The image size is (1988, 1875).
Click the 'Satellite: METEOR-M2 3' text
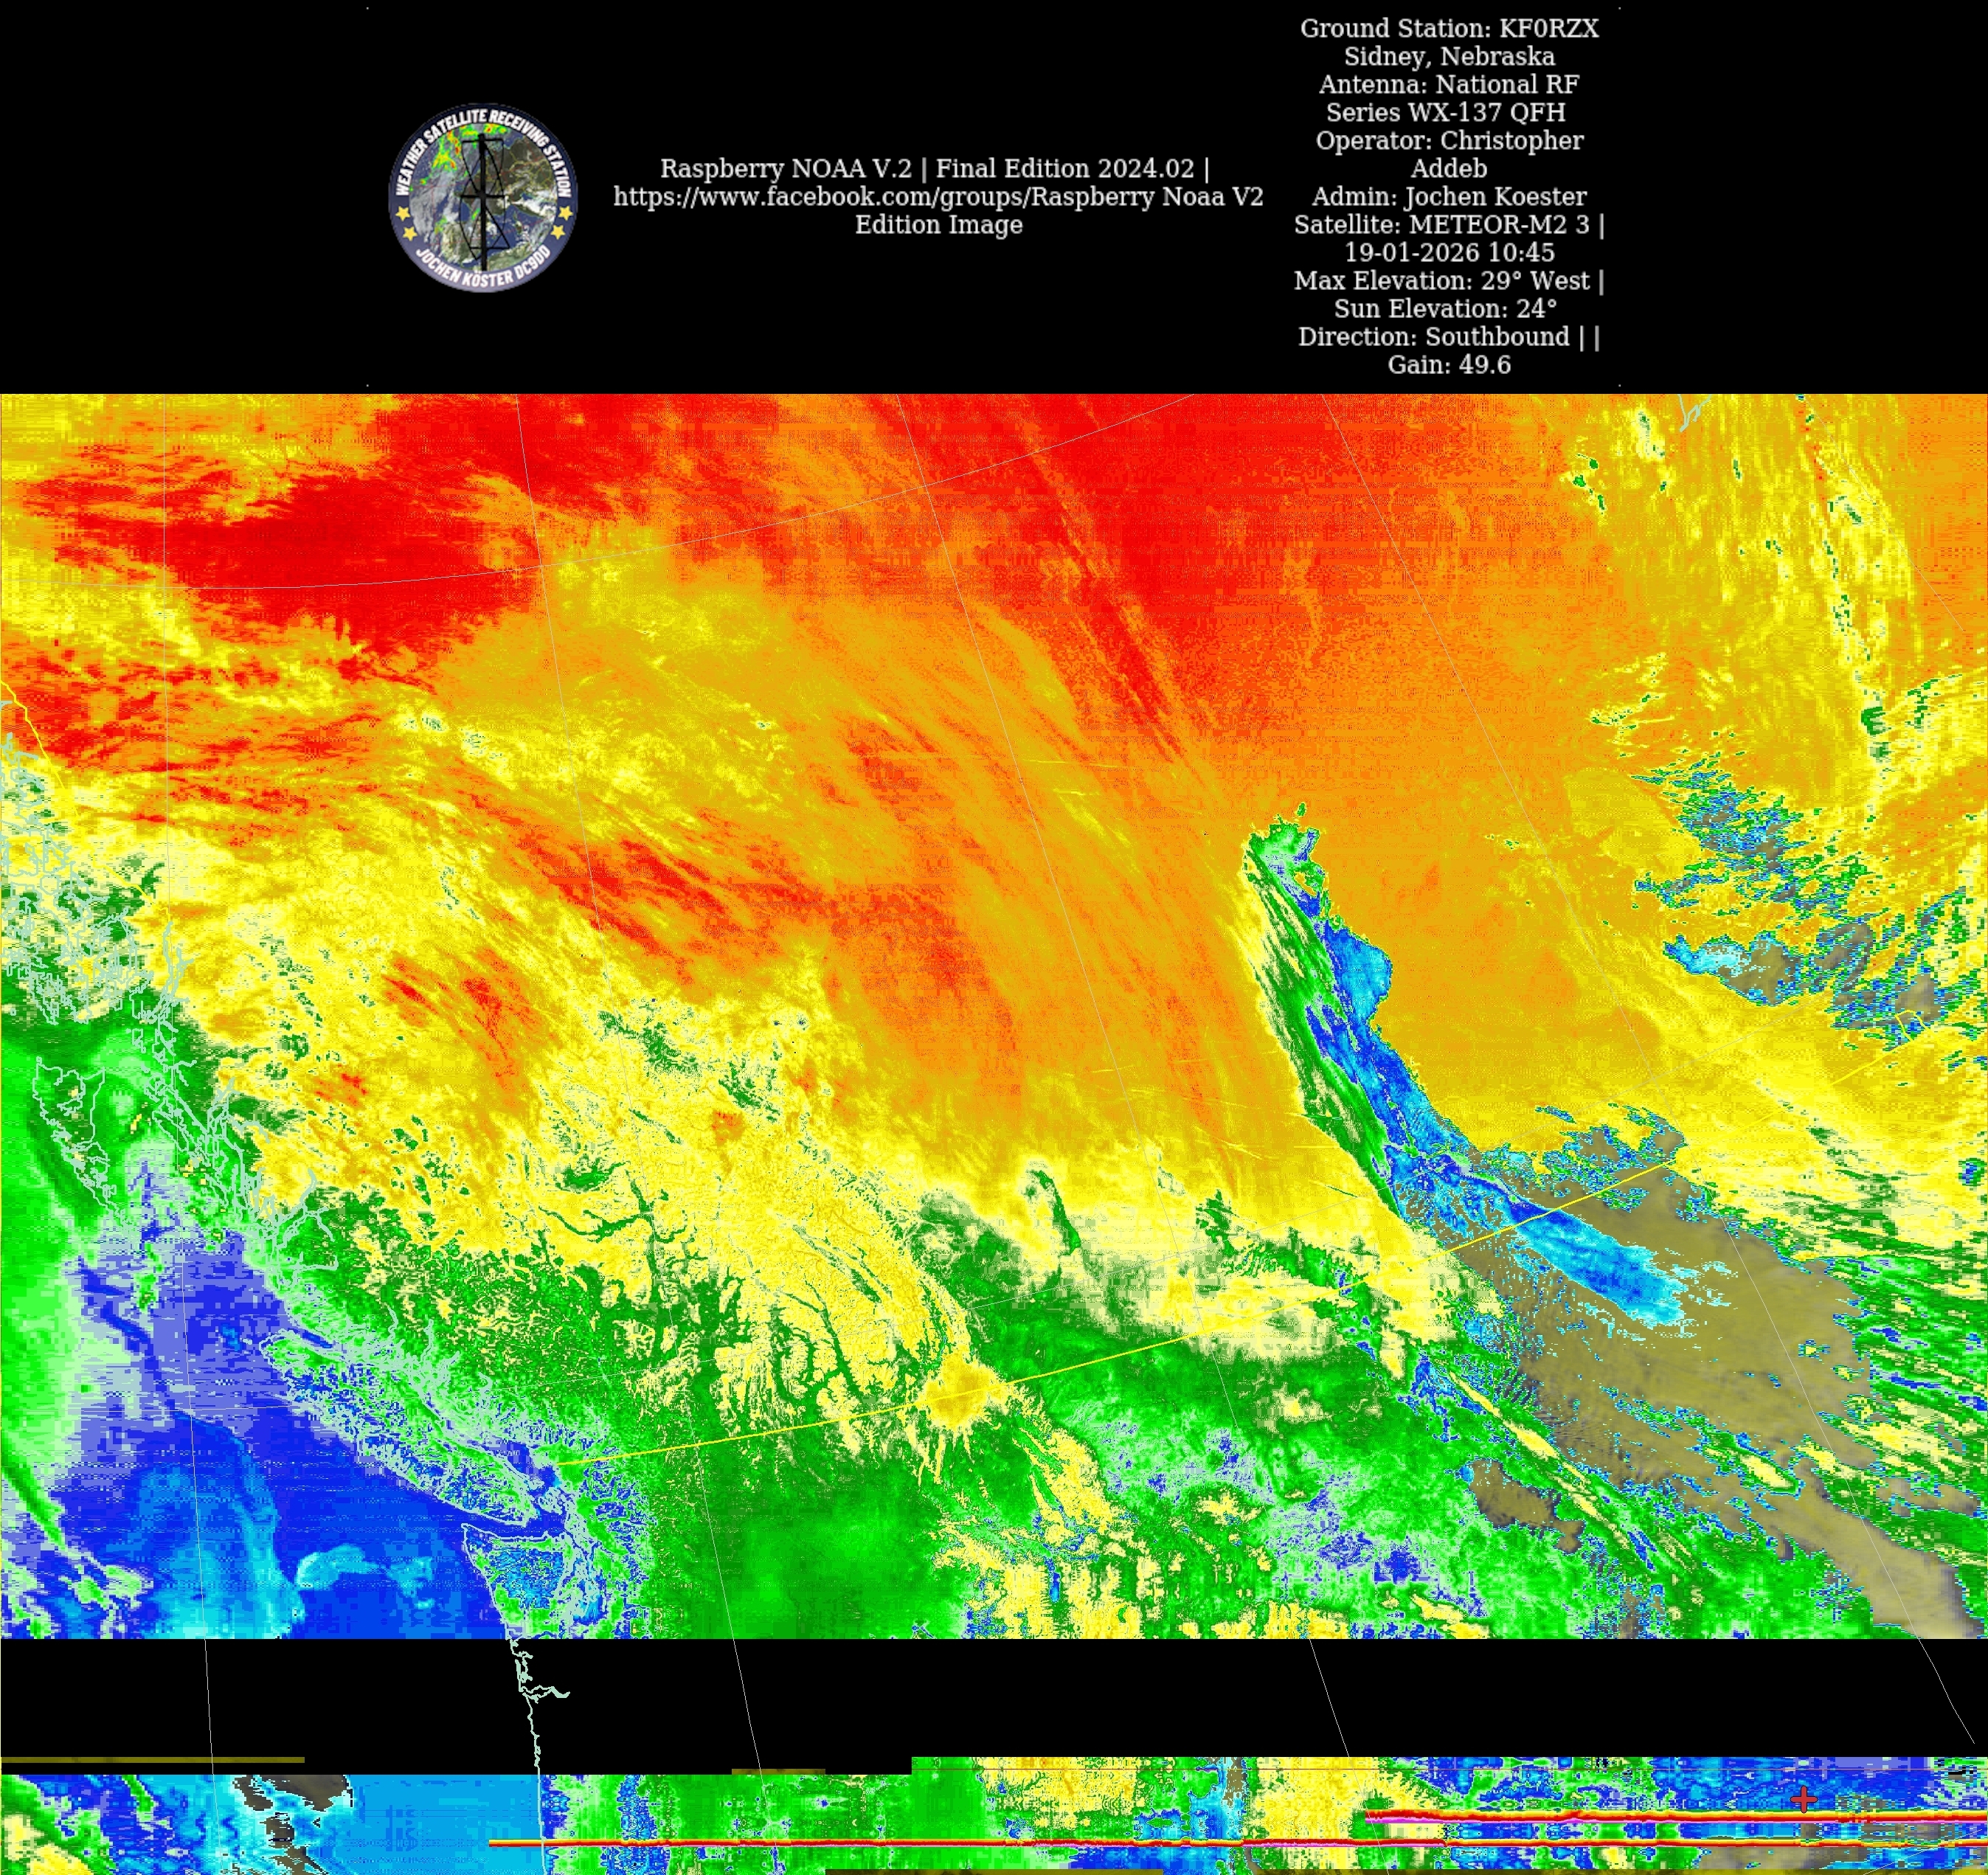pos(1441,225)
